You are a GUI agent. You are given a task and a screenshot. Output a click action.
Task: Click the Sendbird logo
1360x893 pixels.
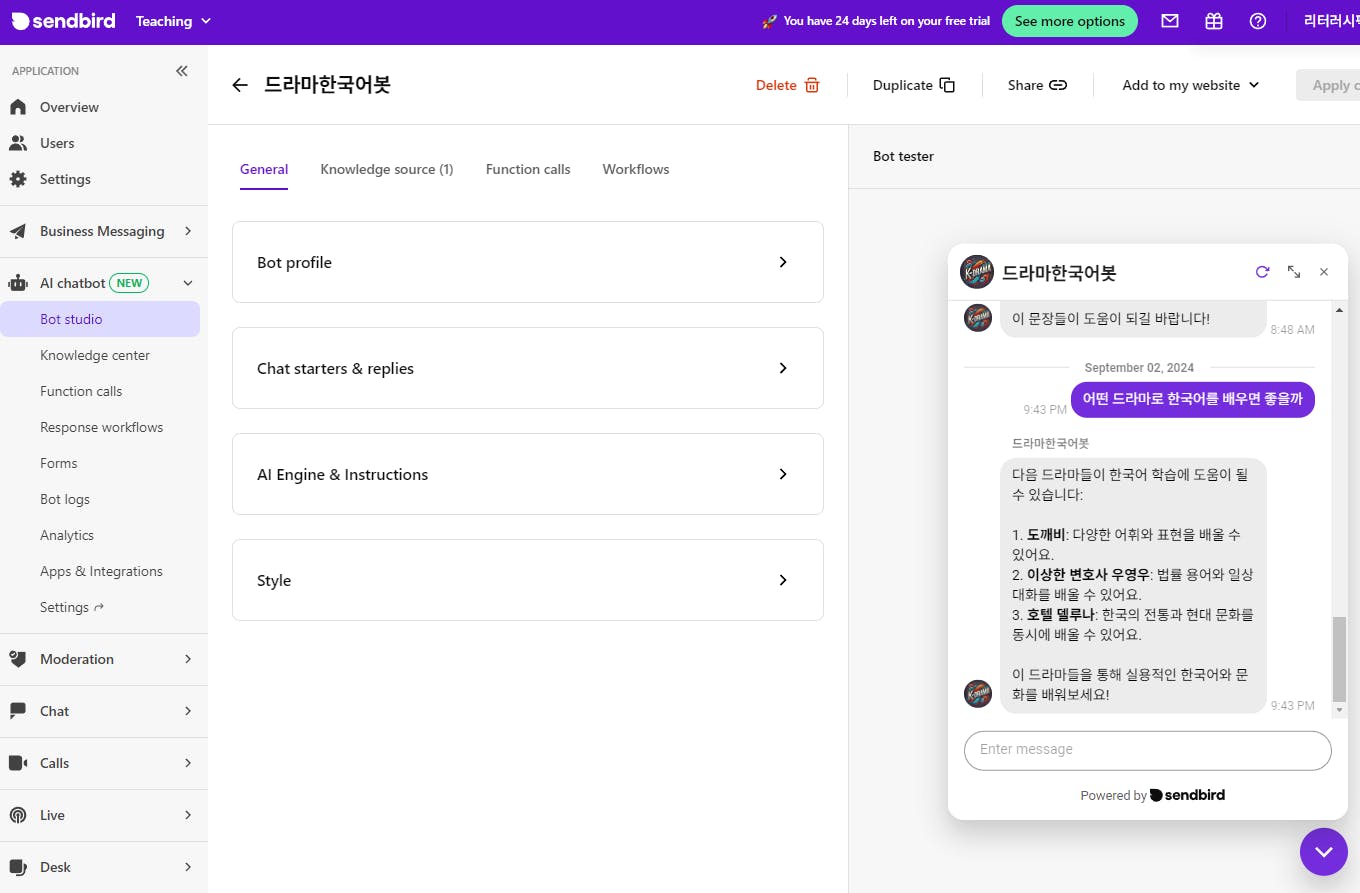pos(63,21)
